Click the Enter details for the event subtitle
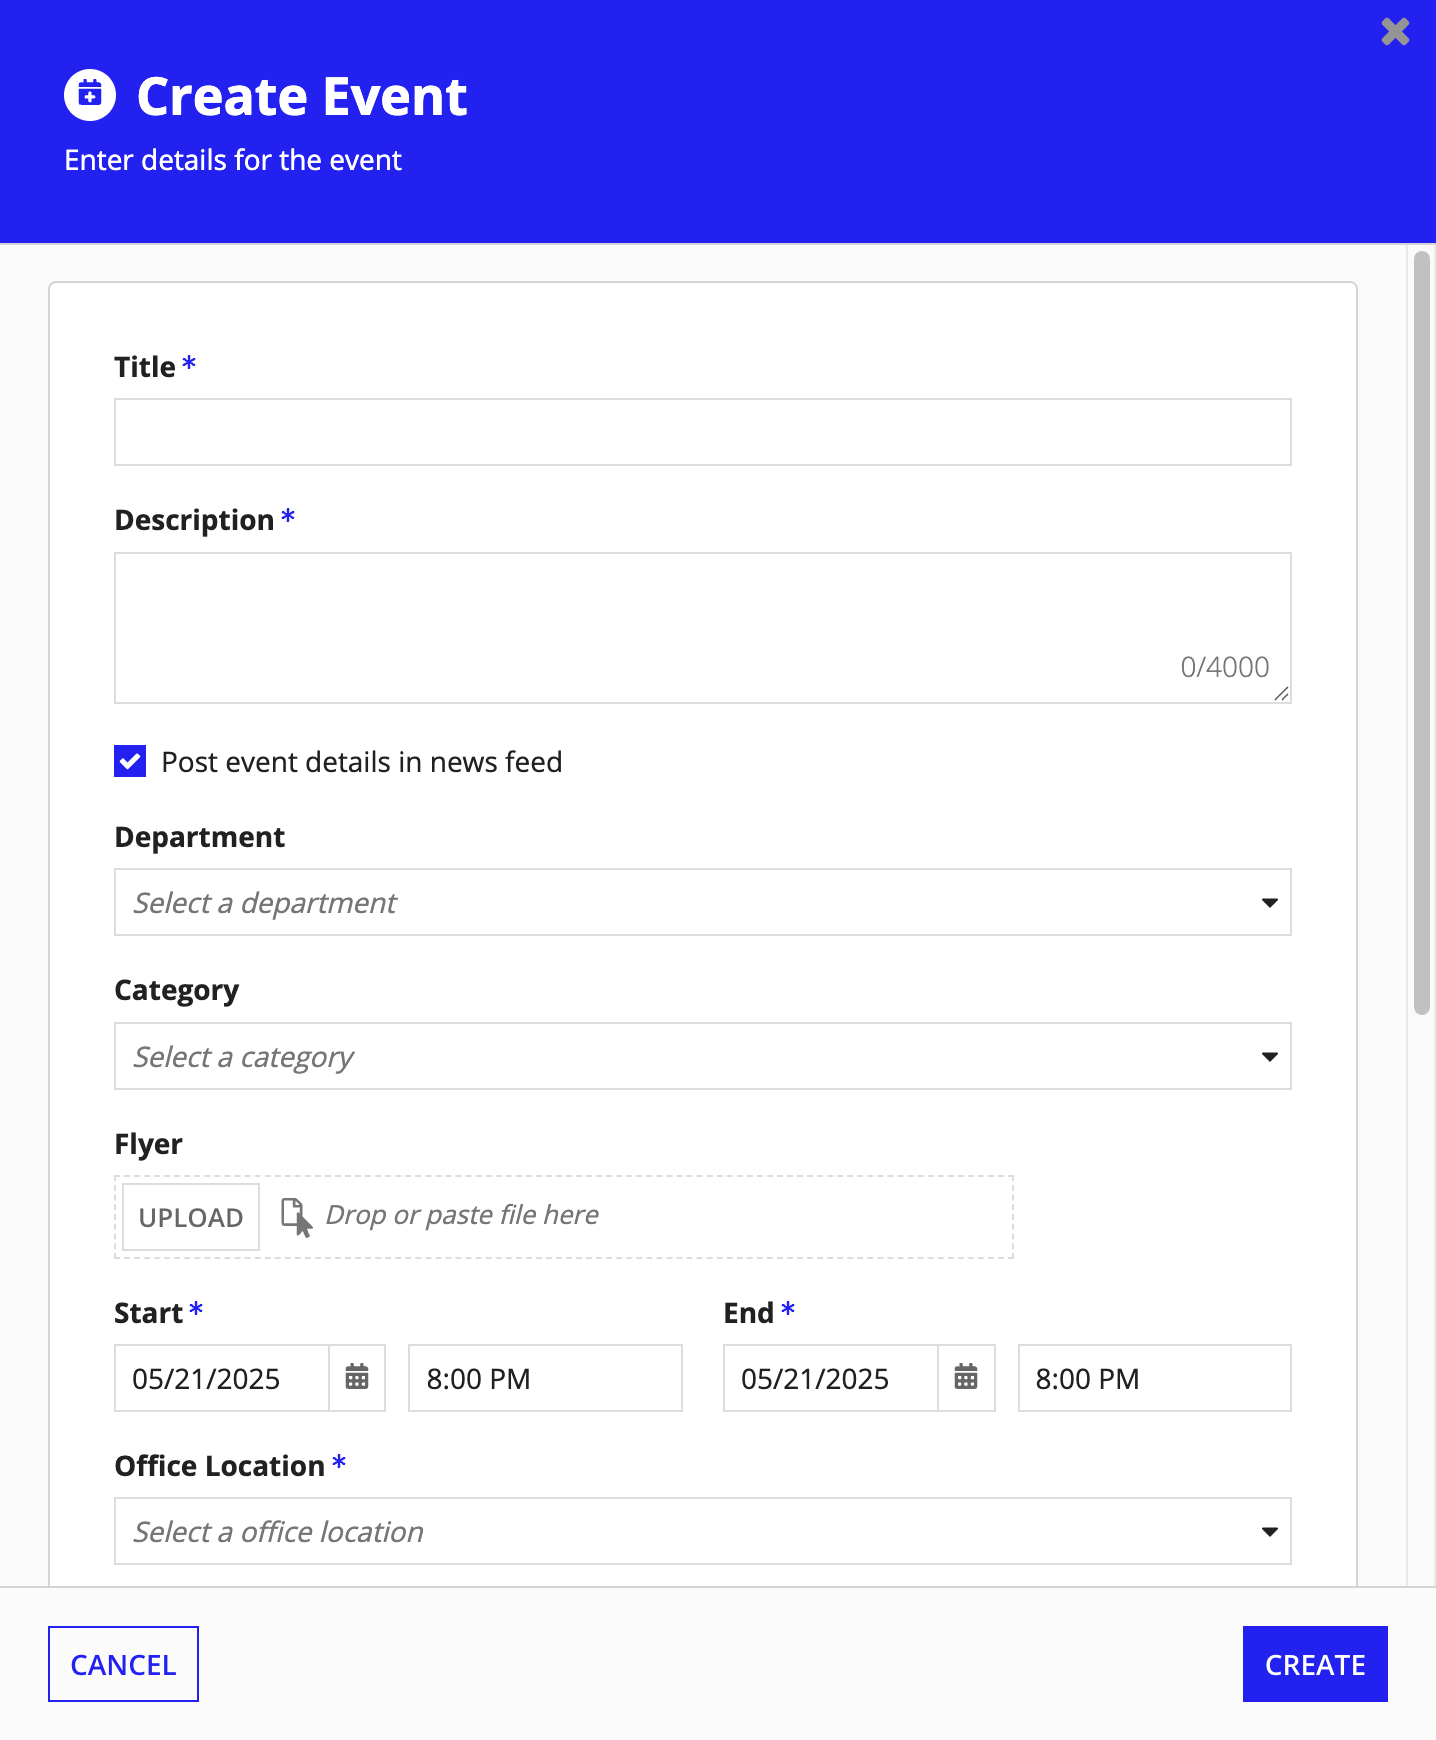 (x=233, y=160)
